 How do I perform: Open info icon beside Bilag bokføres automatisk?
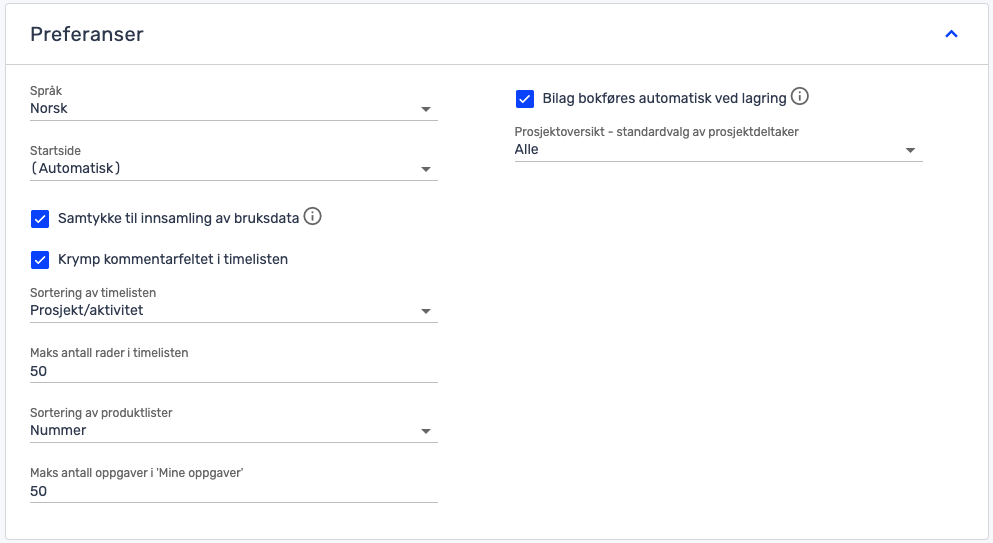click(800, 96)
